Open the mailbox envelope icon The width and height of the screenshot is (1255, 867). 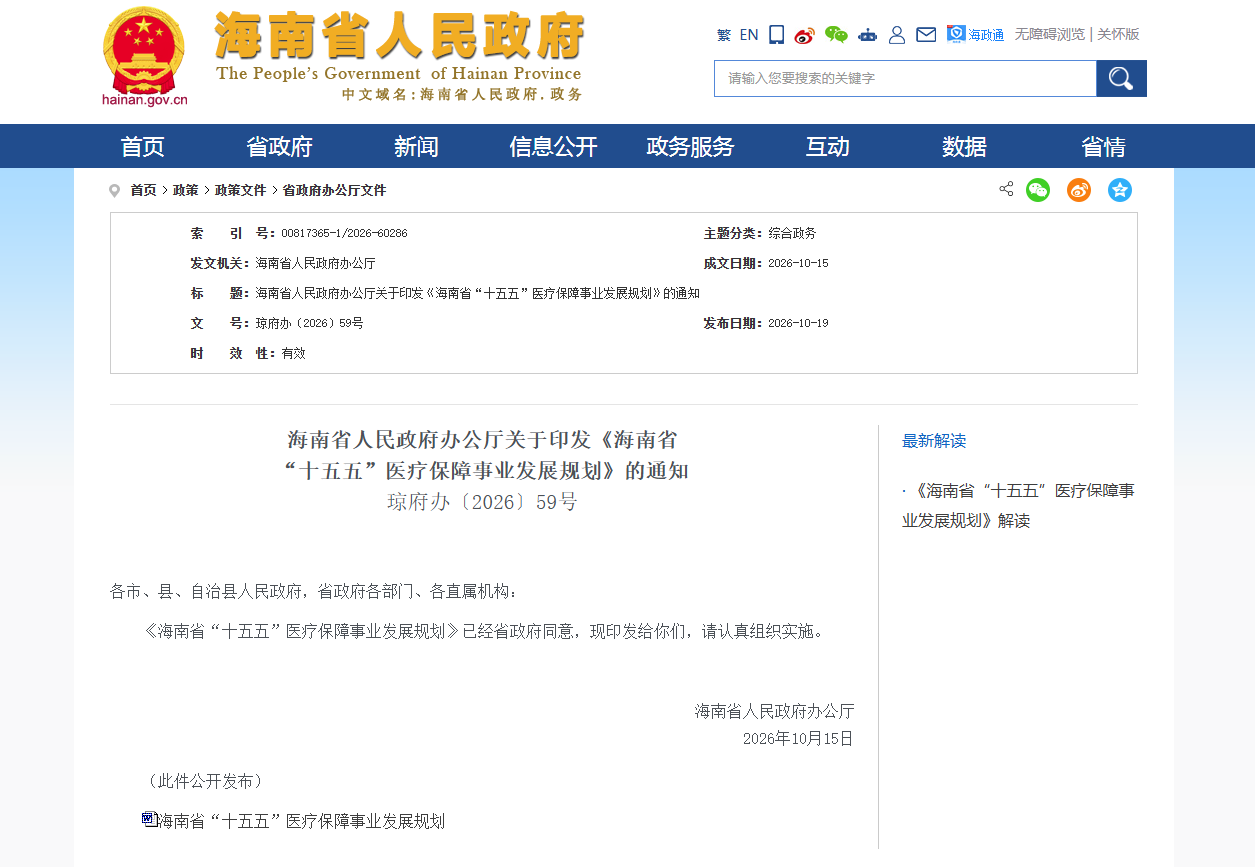927,35
